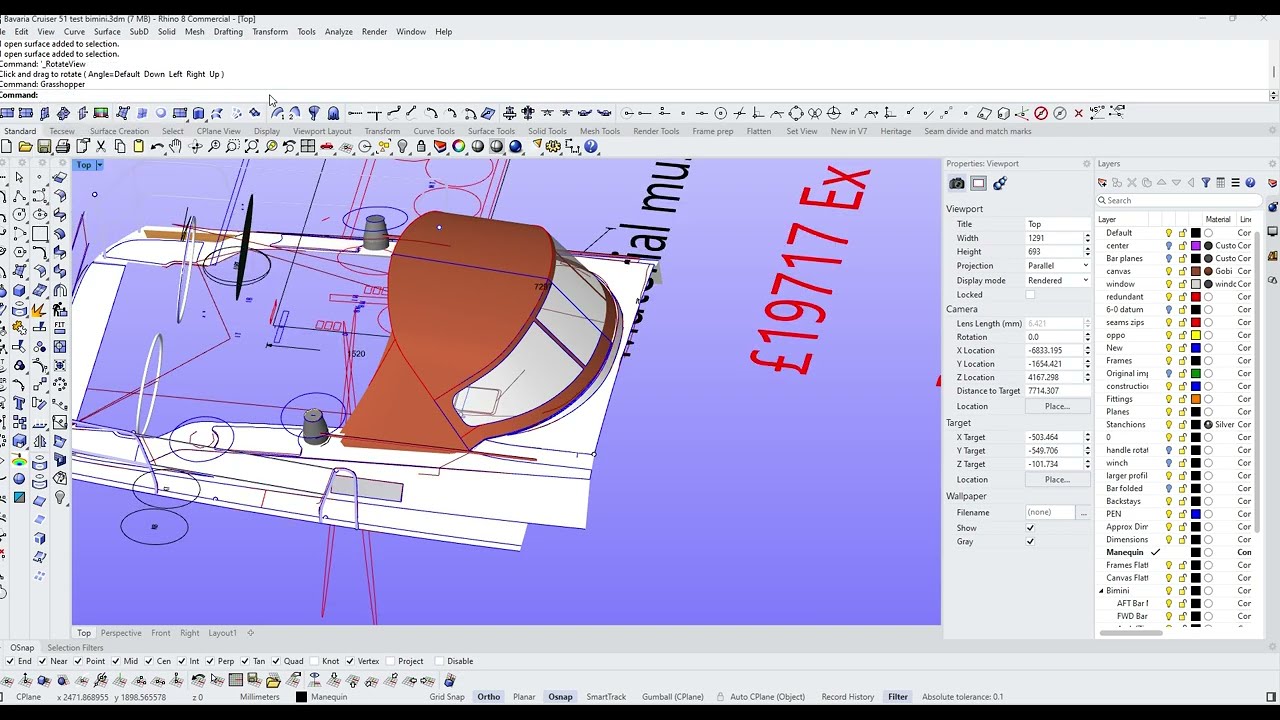The image size is (1280, 720).
Task: Open Options with the gear icon
Action: (554, 147)
